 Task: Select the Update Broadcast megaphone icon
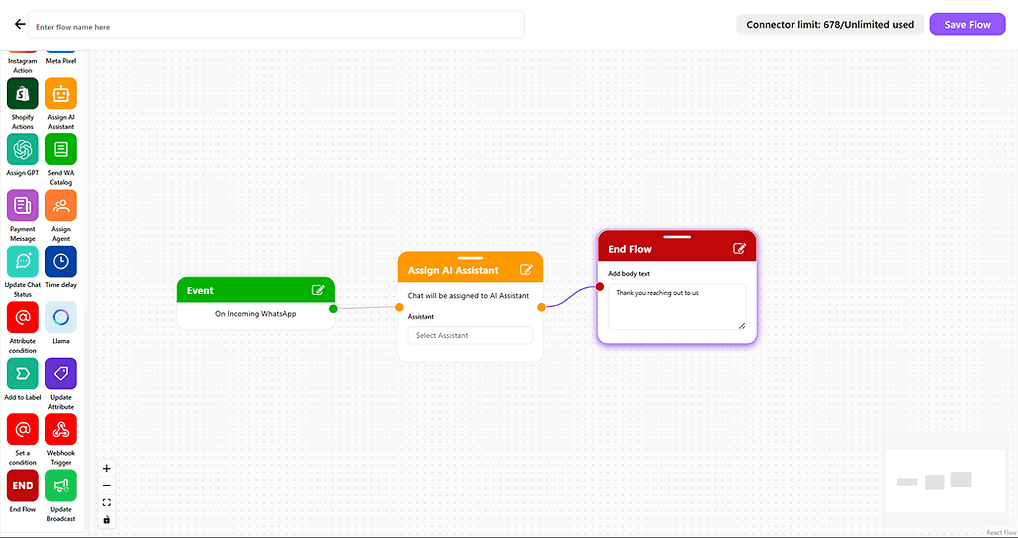(61, 485)
